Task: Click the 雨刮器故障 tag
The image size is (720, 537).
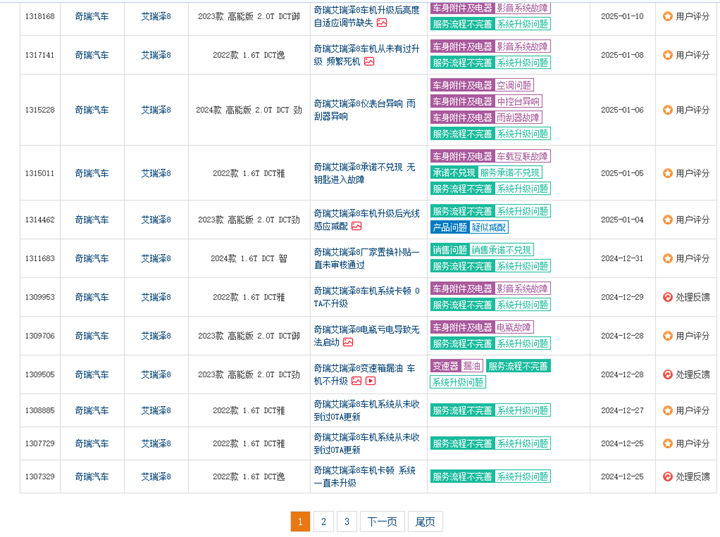Action: (518, 118)
